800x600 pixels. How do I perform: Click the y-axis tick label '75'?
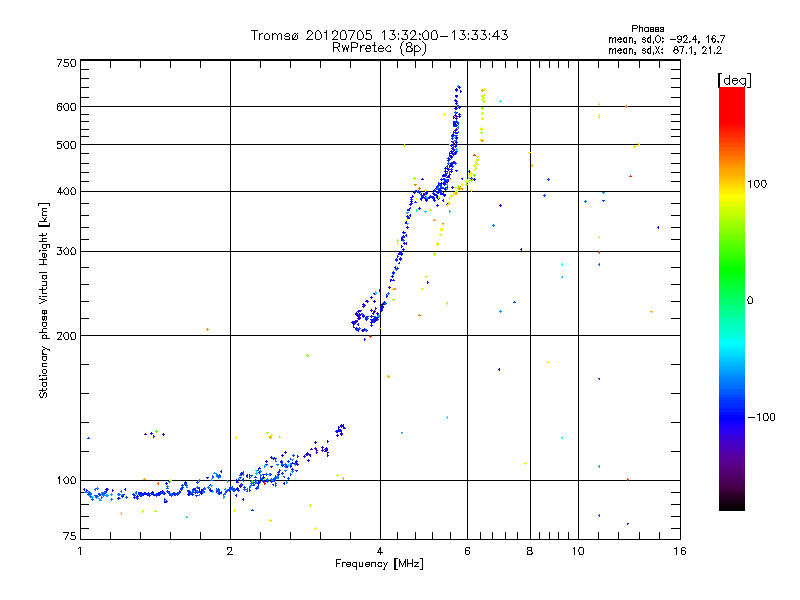pyautogui.click(x=70, y=536)
